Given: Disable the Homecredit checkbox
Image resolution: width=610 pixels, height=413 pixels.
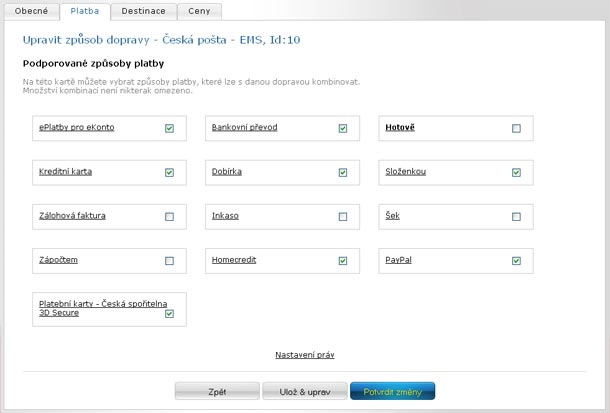Looking at the screenshot, I should pyautogui.click(x=343, y=261).
